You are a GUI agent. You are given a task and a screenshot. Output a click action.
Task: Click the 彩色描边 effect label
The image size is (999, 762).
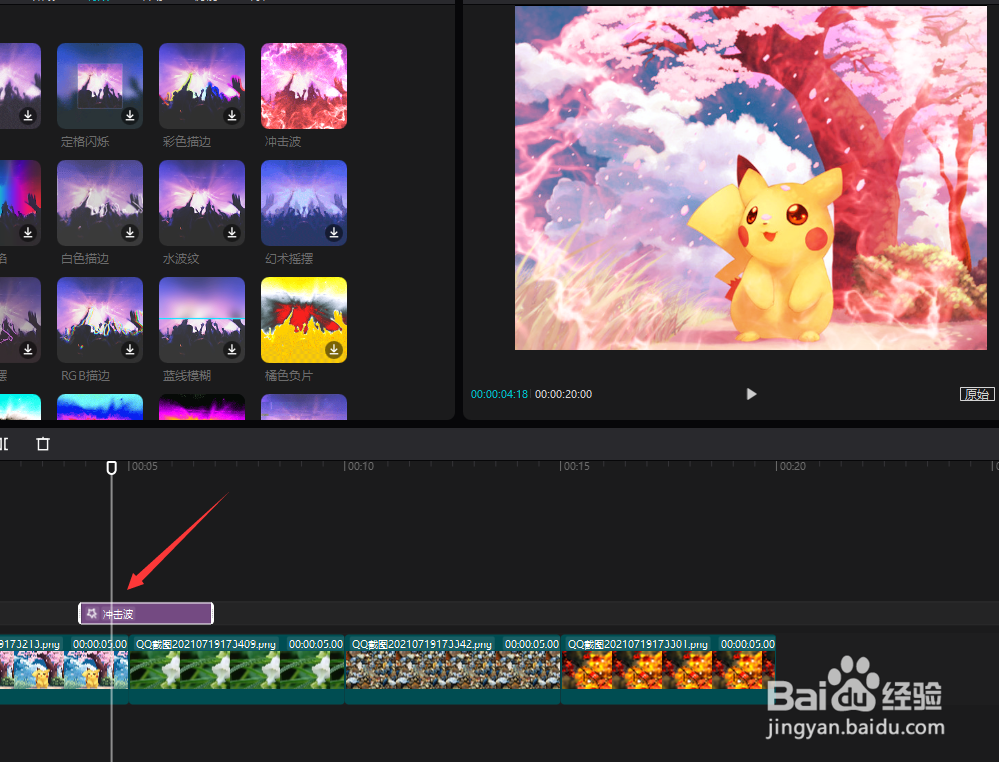point(187,141)
